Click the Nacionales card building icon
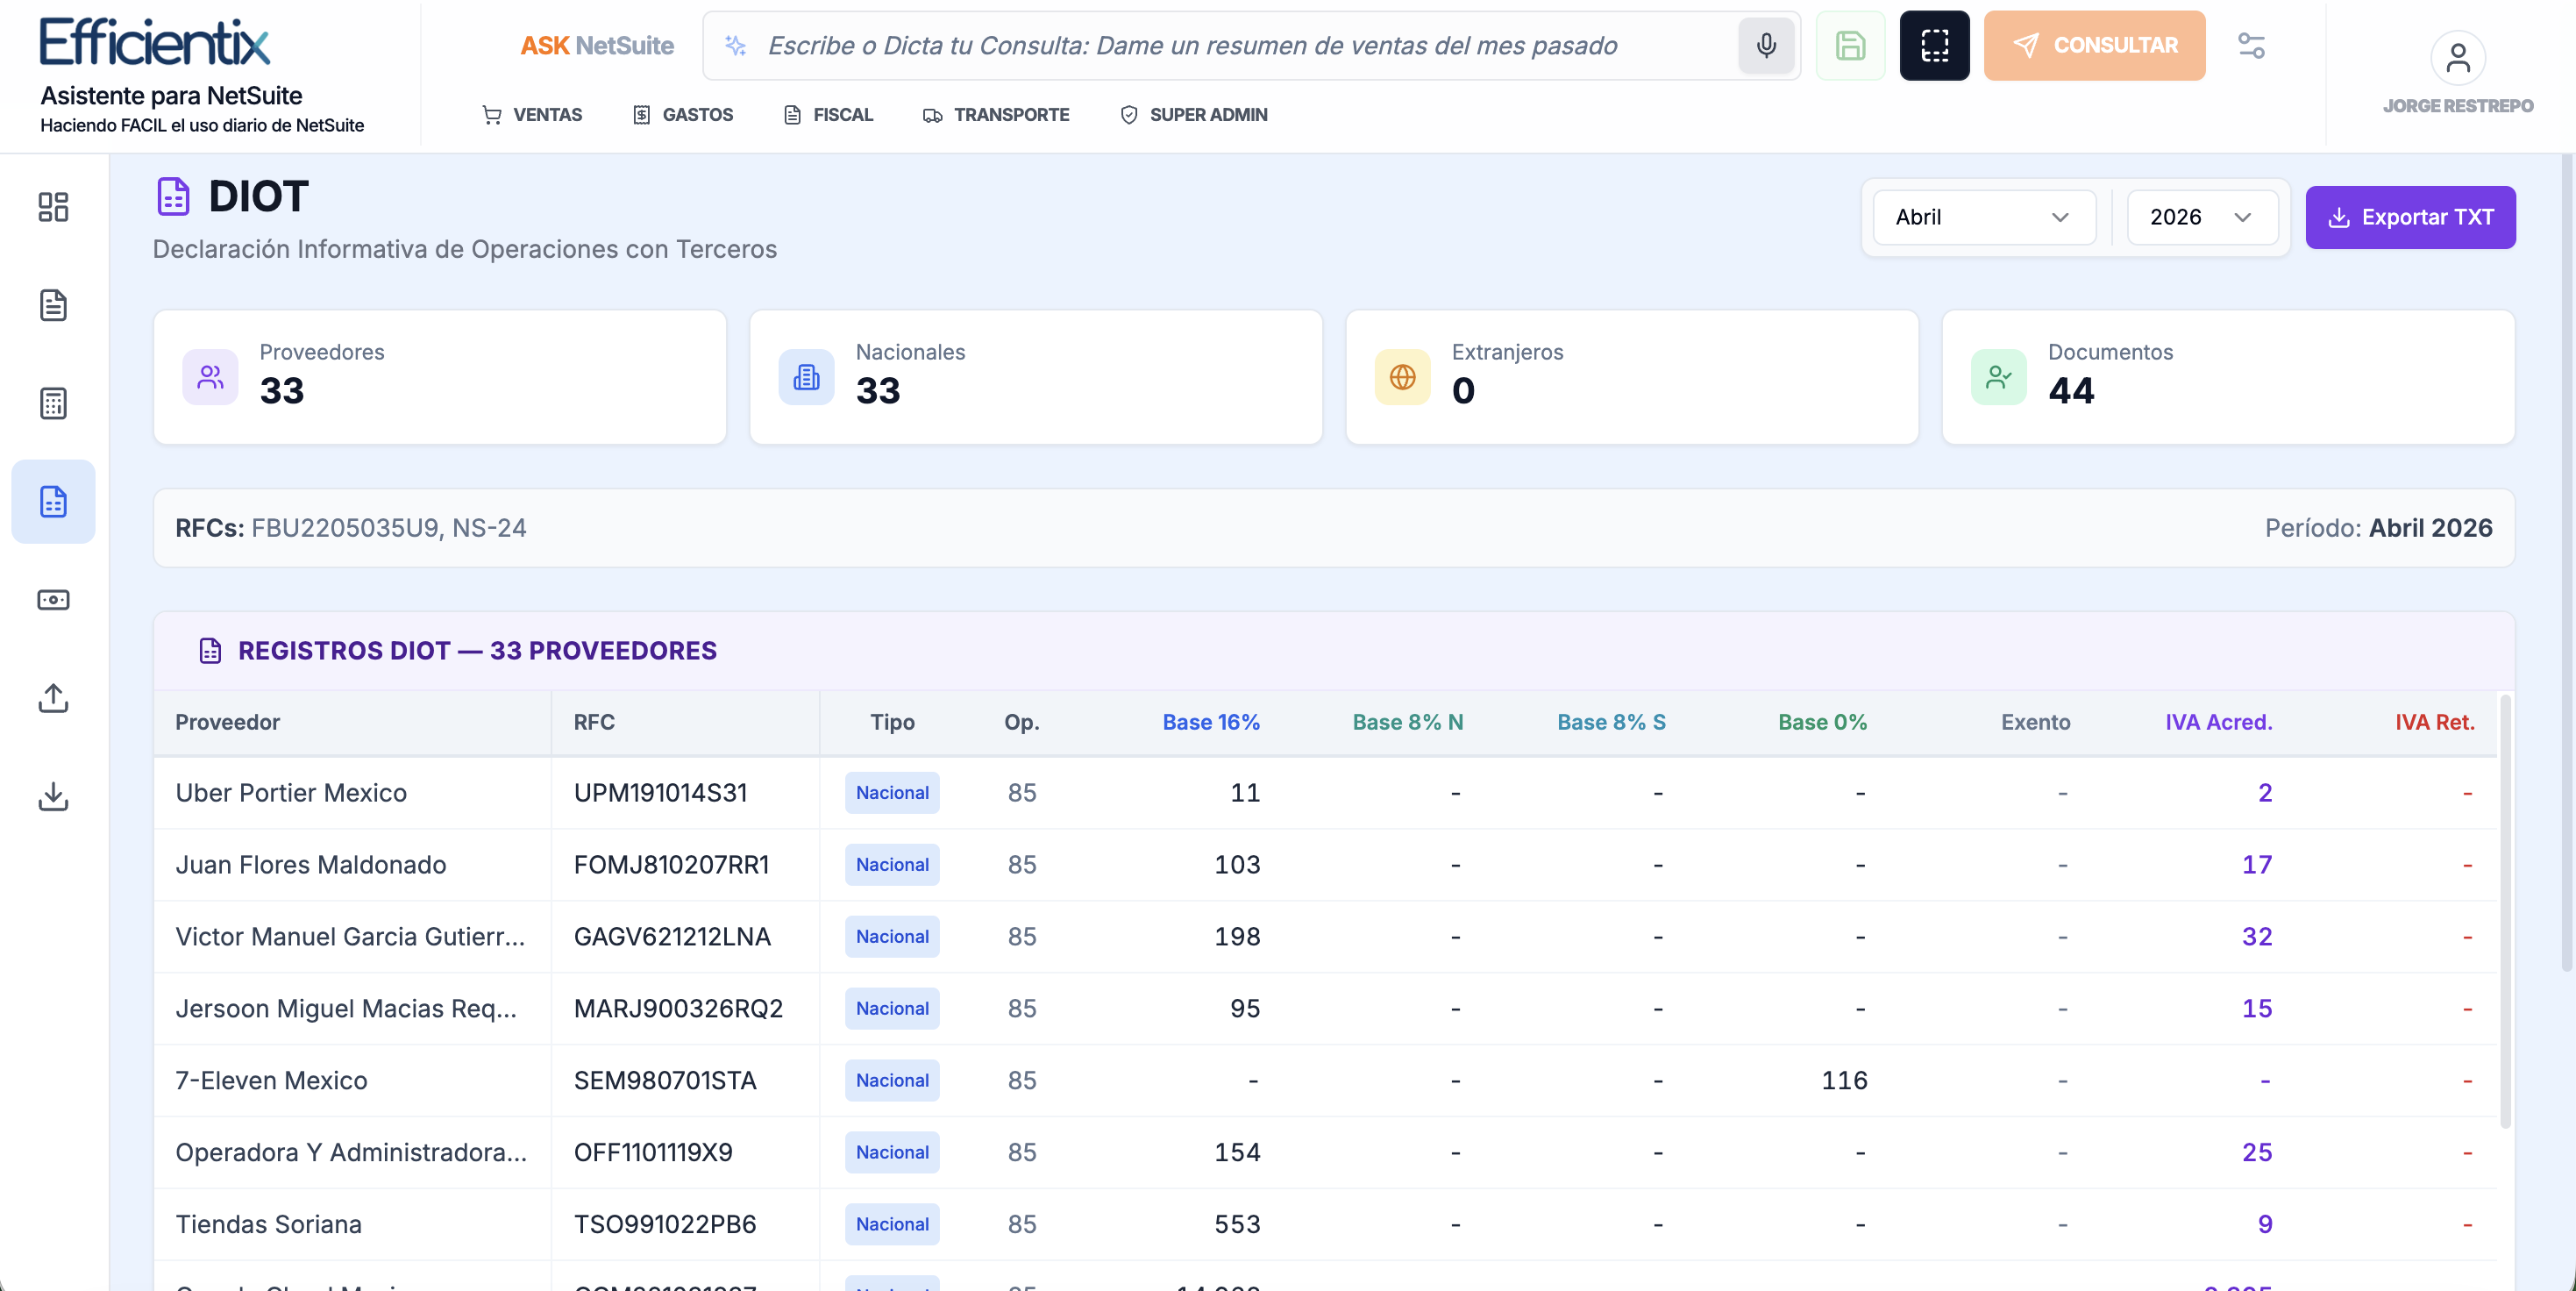The image size is (2576, 1291). [x=806, y=377]
